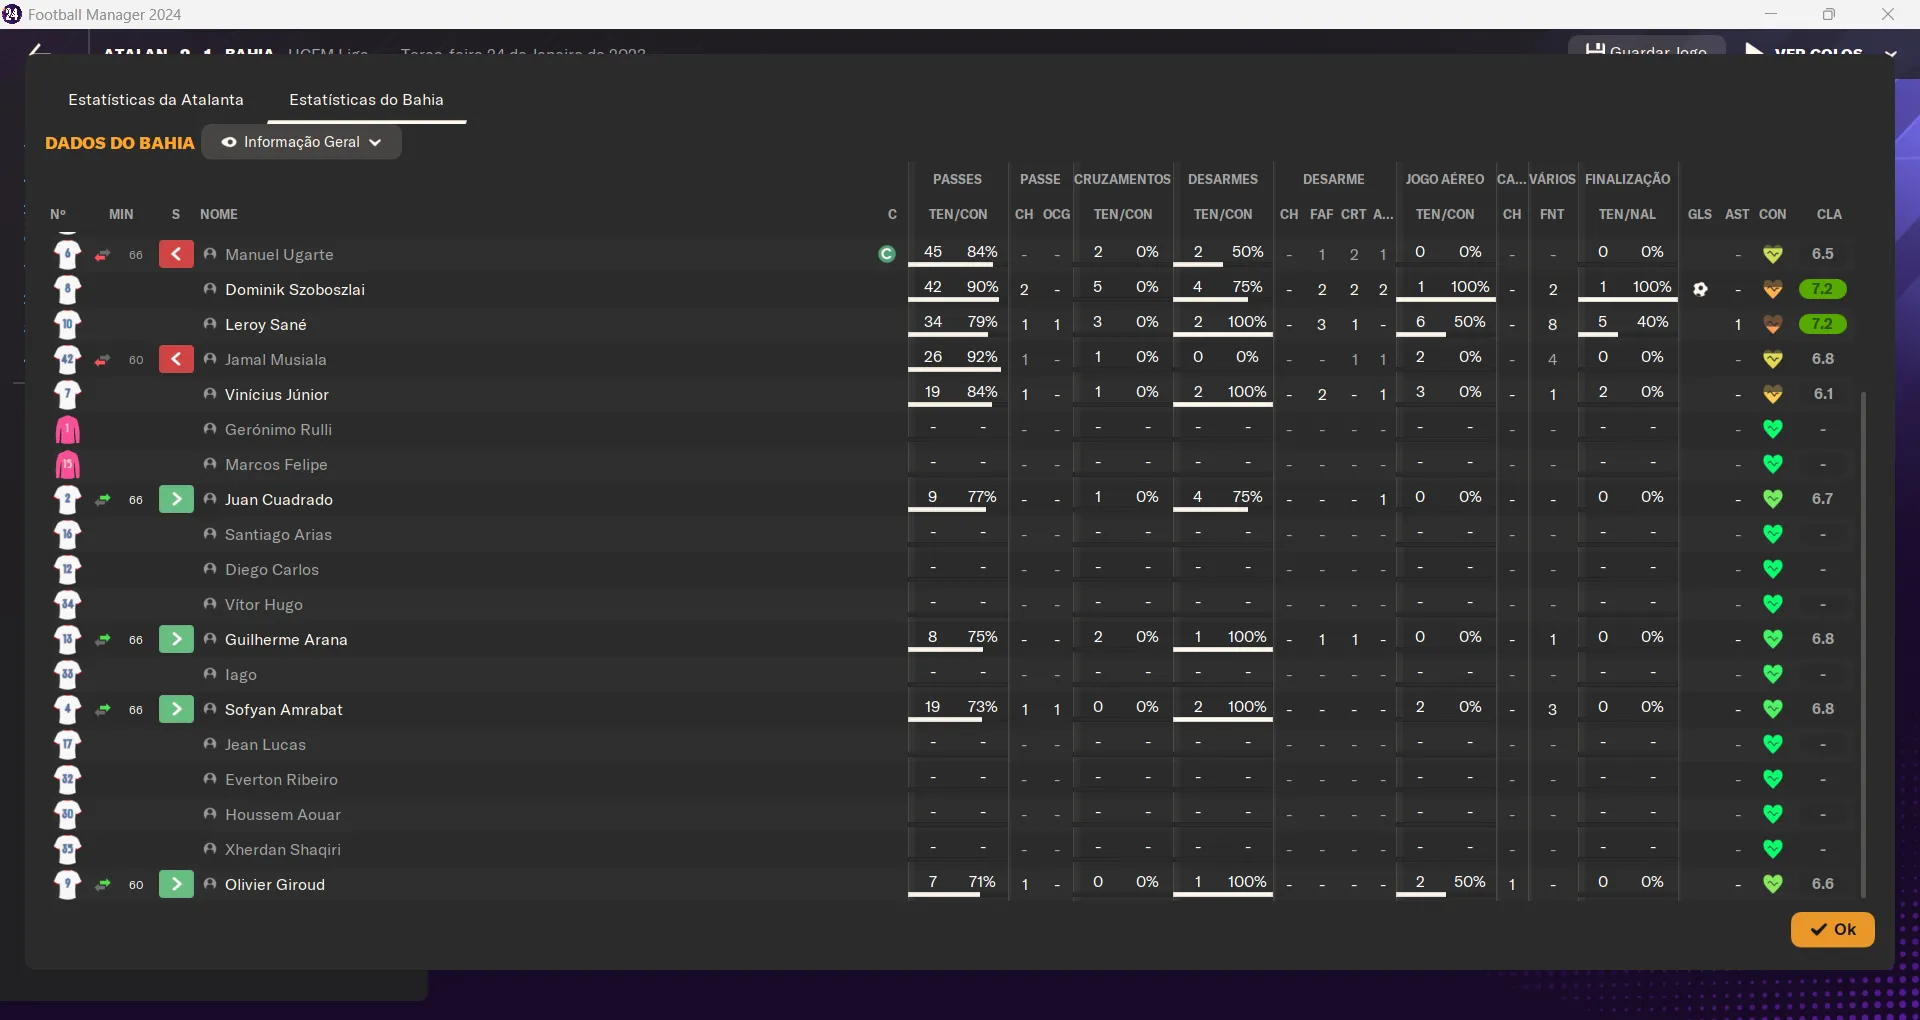Select the Estatísticas do Bahia tab
1920x1020 pixels.
pyautogui.click(x=366, y=100)
